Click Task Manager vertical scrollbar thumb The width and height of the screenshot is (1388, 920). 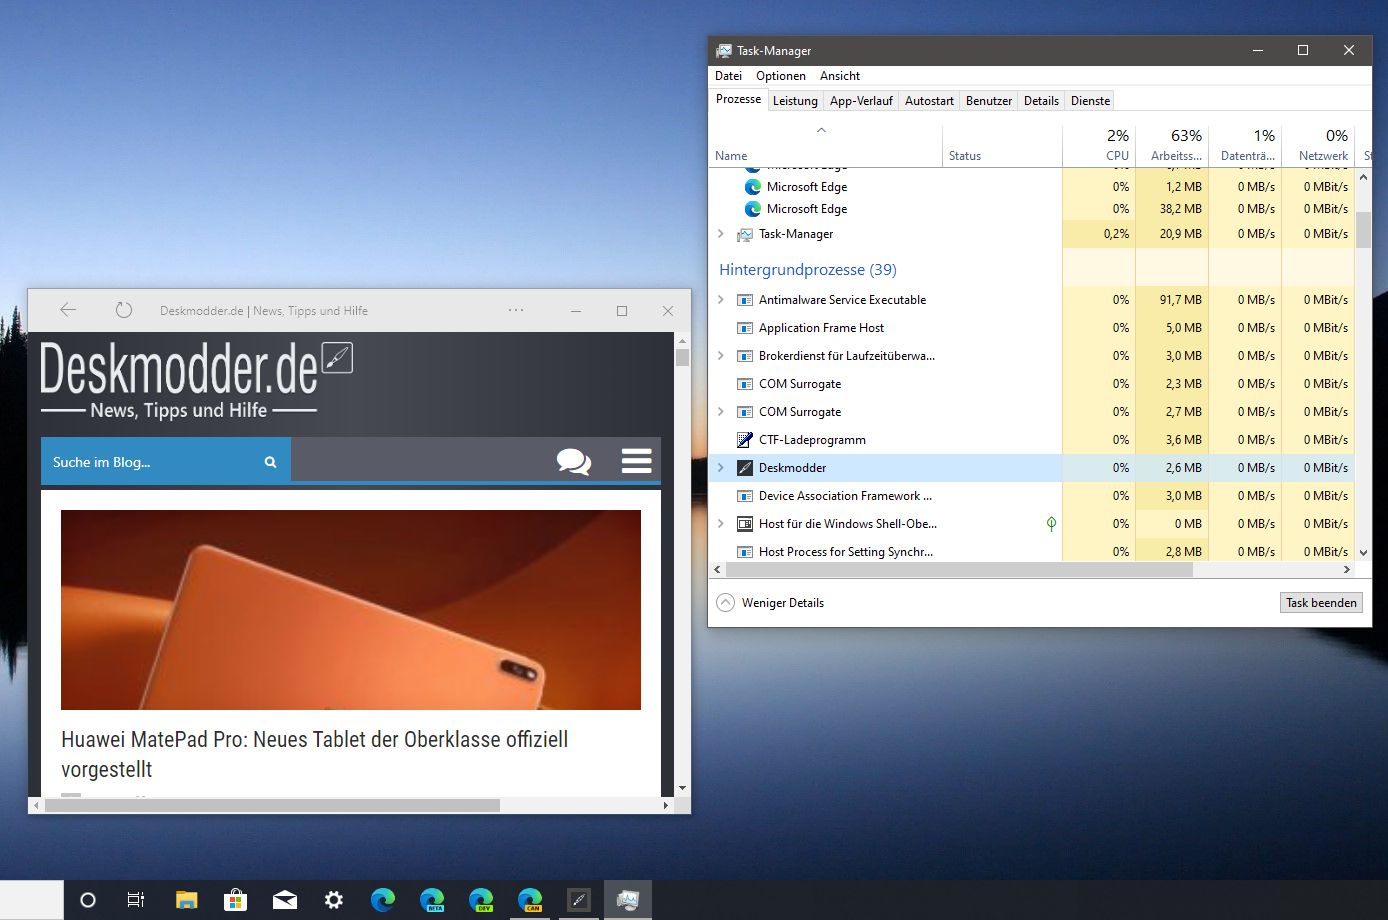click(1363, 230)
